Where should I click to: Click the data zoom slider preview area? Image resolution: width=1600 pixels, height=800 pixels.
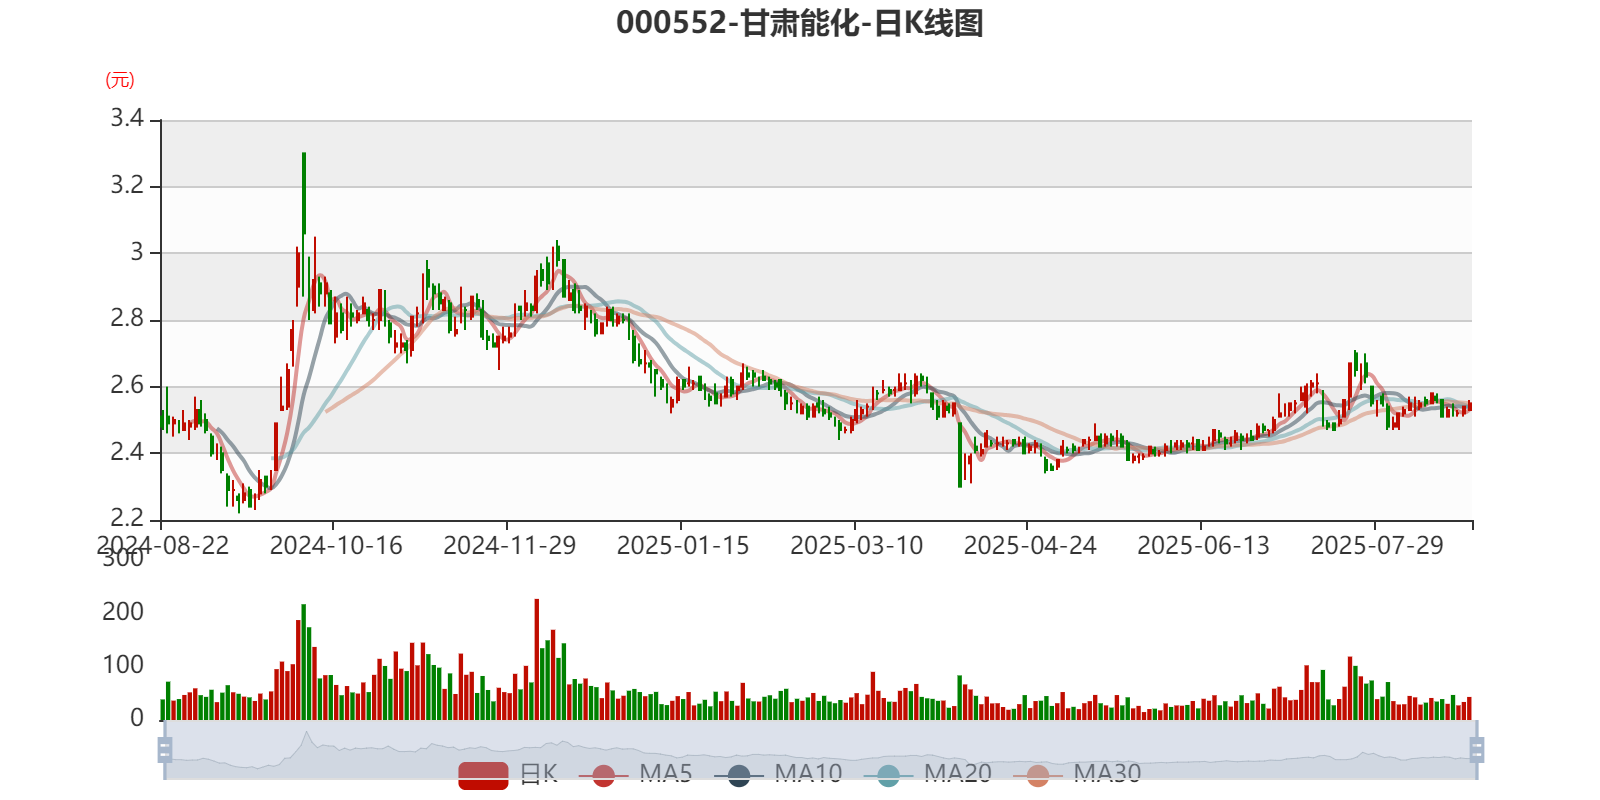[820, 750]
